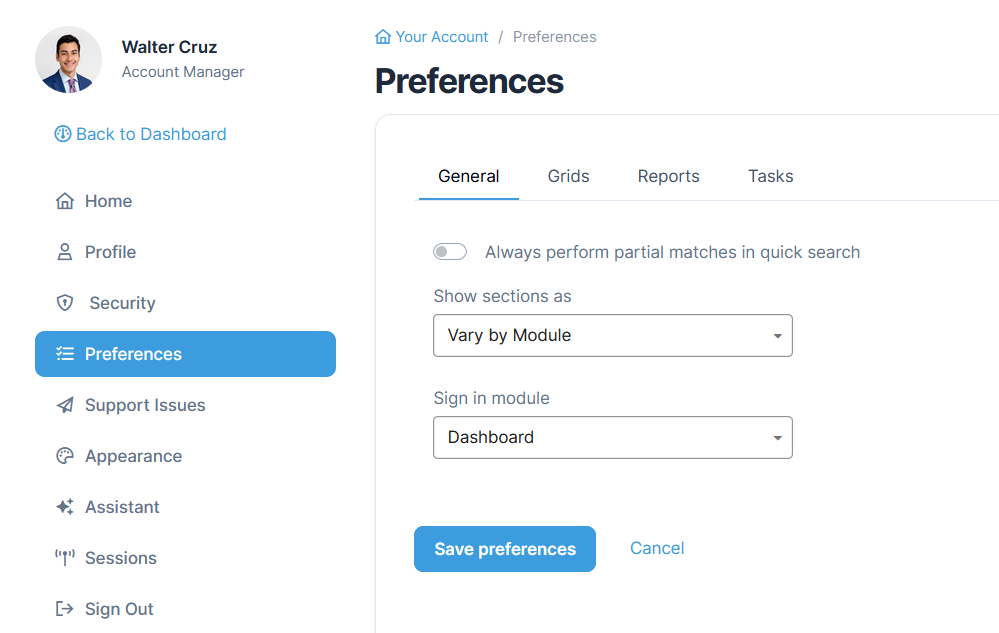Toggle partial matches in quick search
The image size is (999, 633).
pos(450,252)
